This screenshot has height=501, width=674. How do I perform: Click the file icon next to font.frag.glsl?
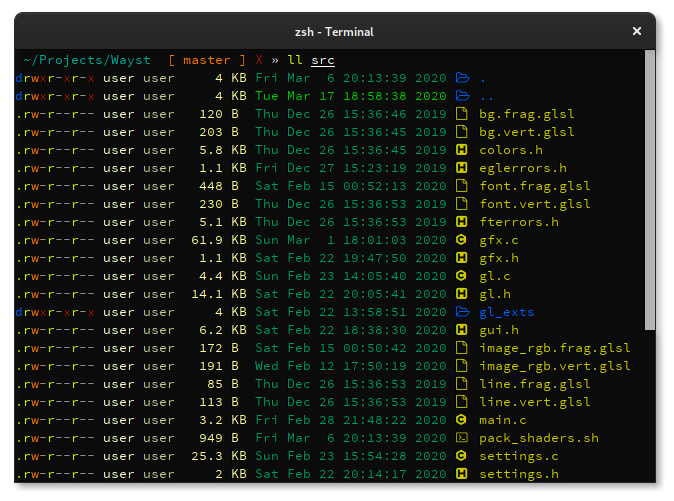pos(462,186)
